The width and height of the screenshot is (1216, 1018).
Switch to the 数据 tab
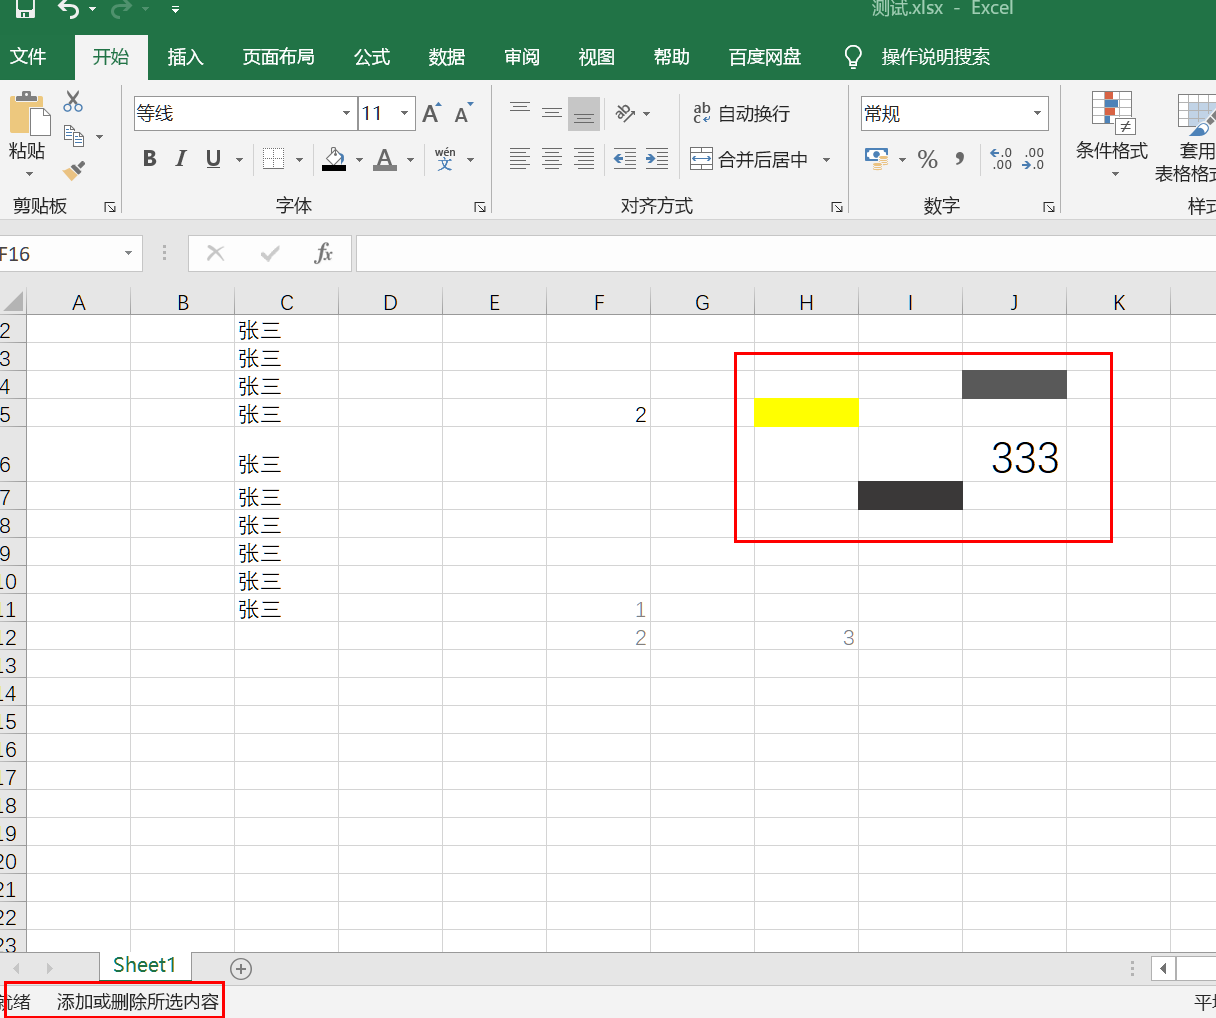[447, 57]
